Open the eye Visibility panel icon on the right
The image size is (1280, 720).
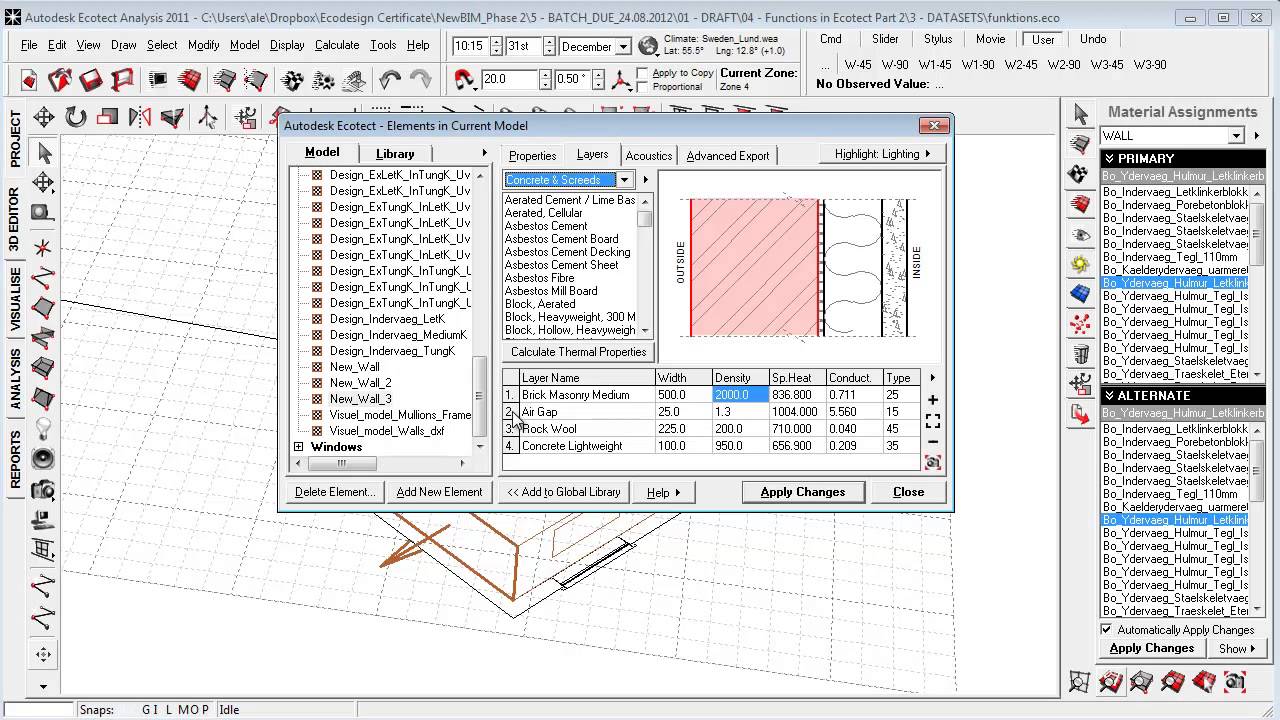coord(1080,235)
